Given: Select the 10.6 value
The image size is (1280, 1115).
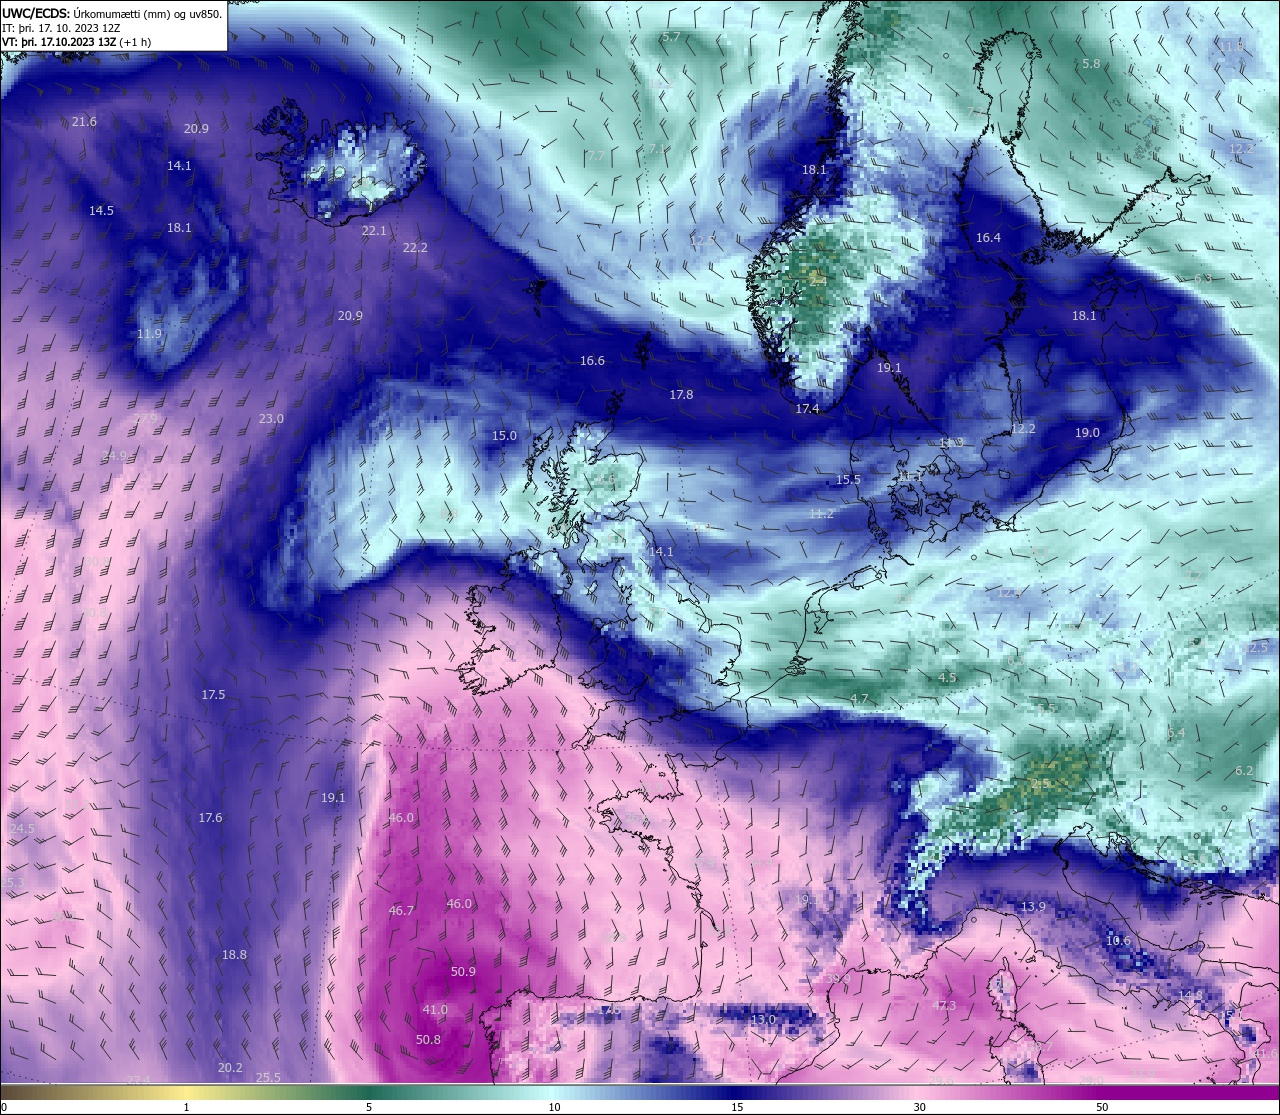Looking at the screenshot, I should (1118, 941).
